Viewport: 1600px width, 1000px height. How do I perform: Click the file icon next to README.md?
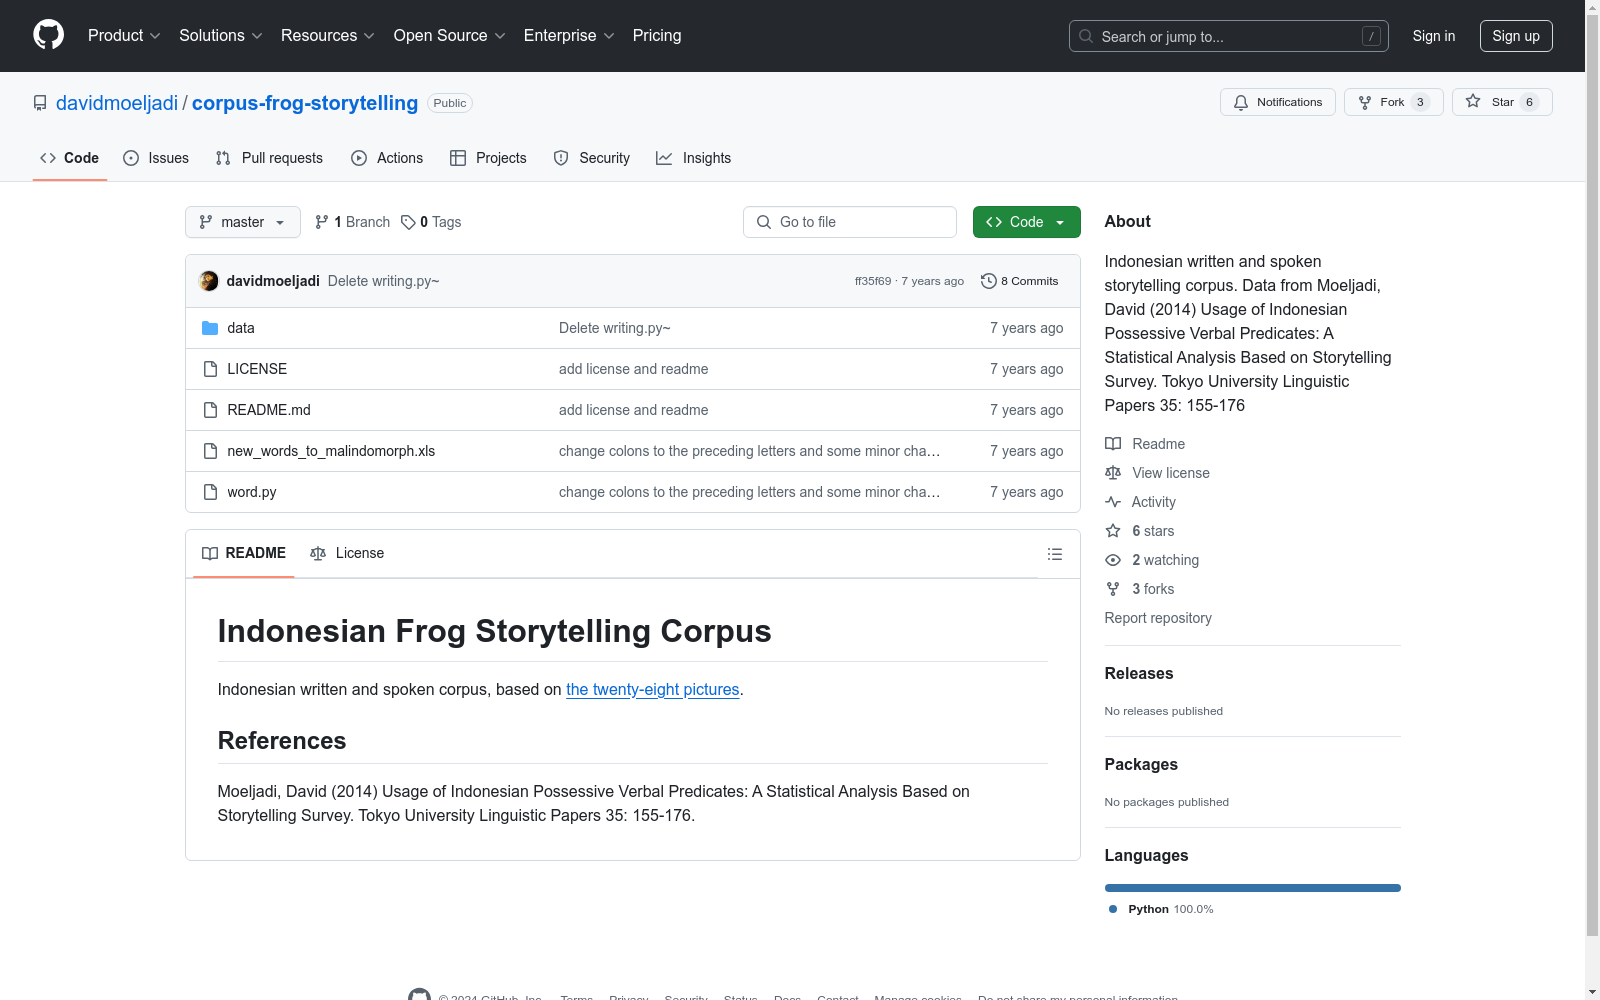point(210,410)
